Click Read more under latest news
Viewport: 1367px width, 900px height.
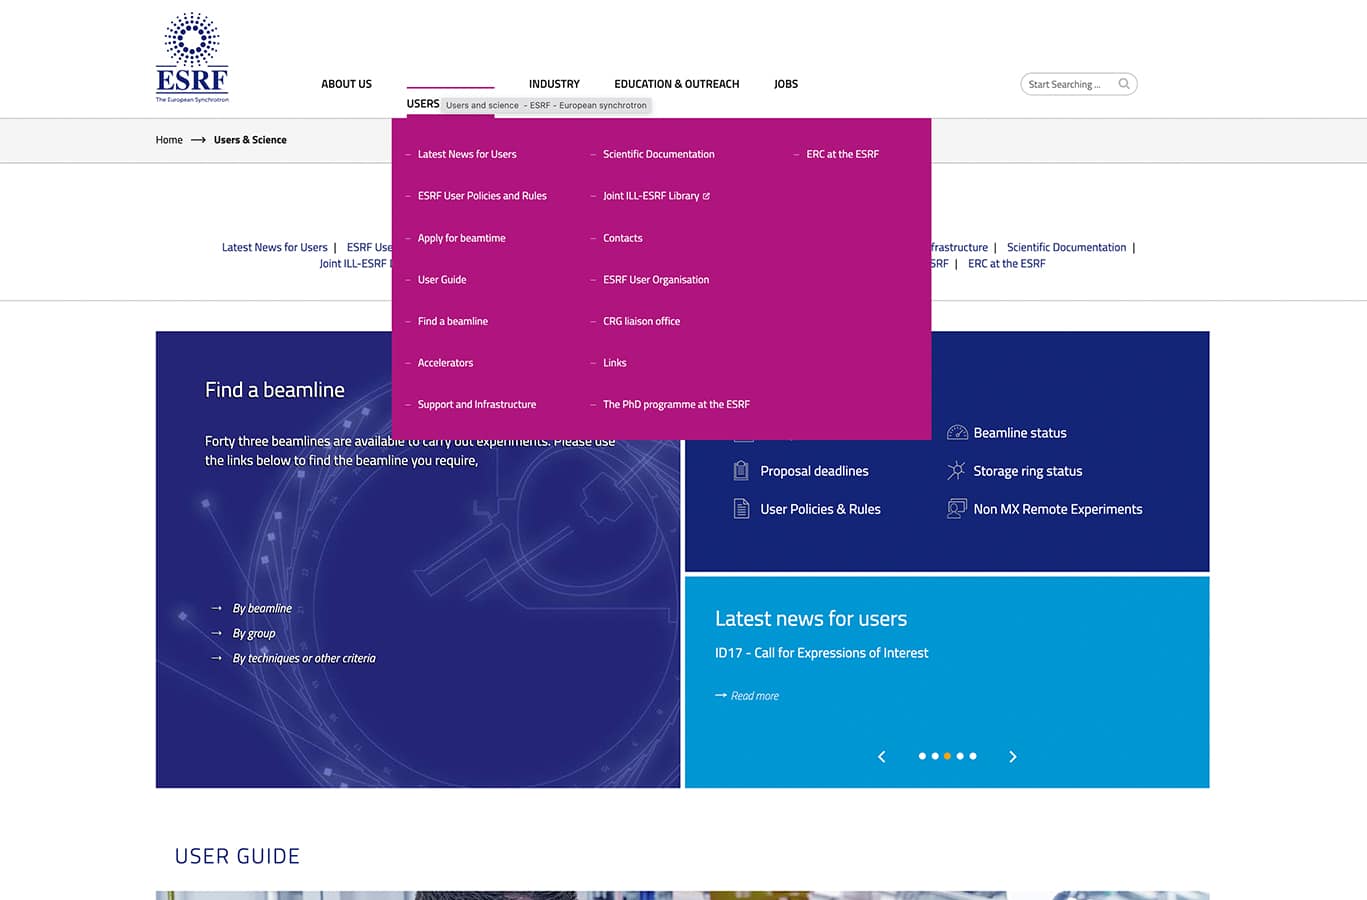coord(755,696)
